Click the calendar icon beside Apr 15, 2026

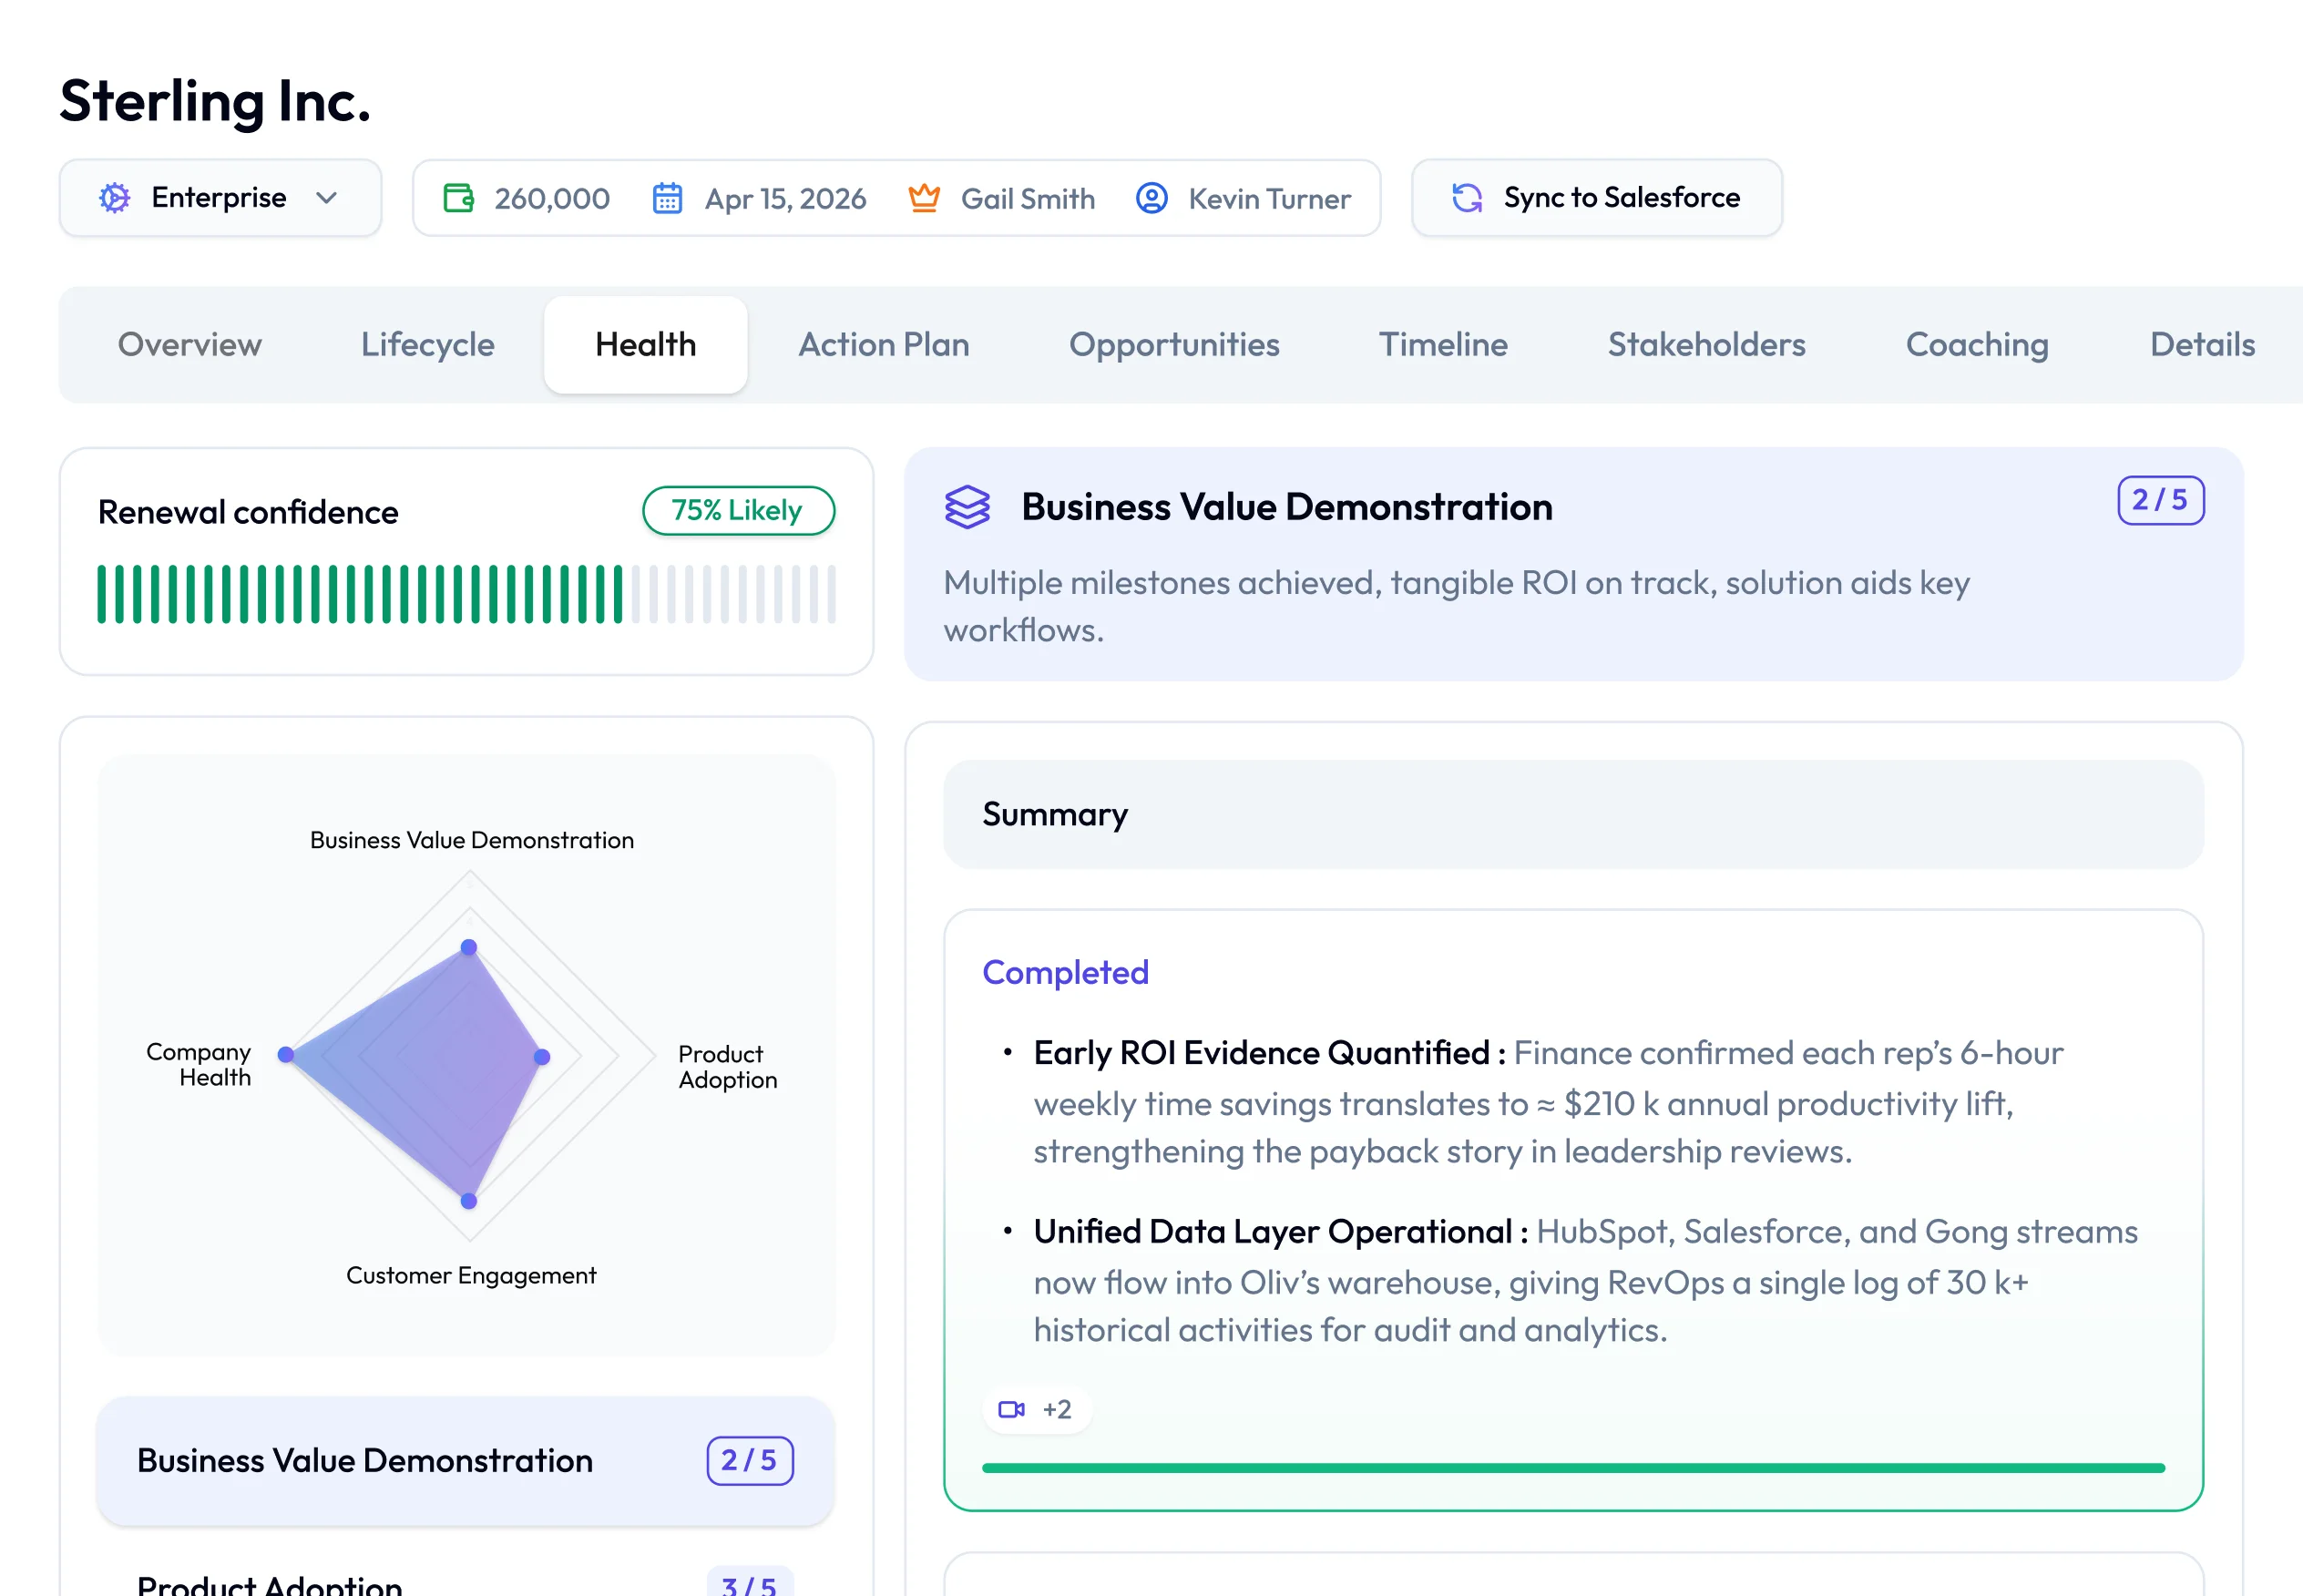tap(667, 198)
